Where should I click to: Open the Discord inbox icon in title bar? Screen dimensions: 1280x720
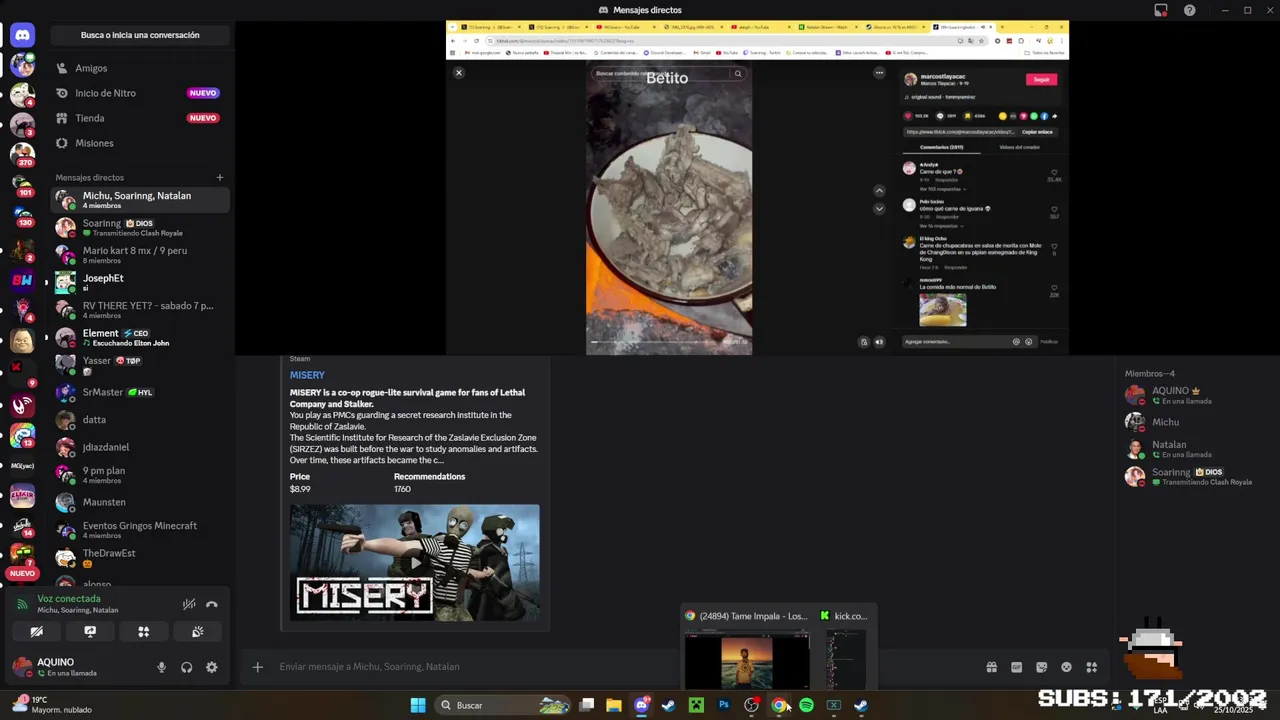tap(1161, 10)
